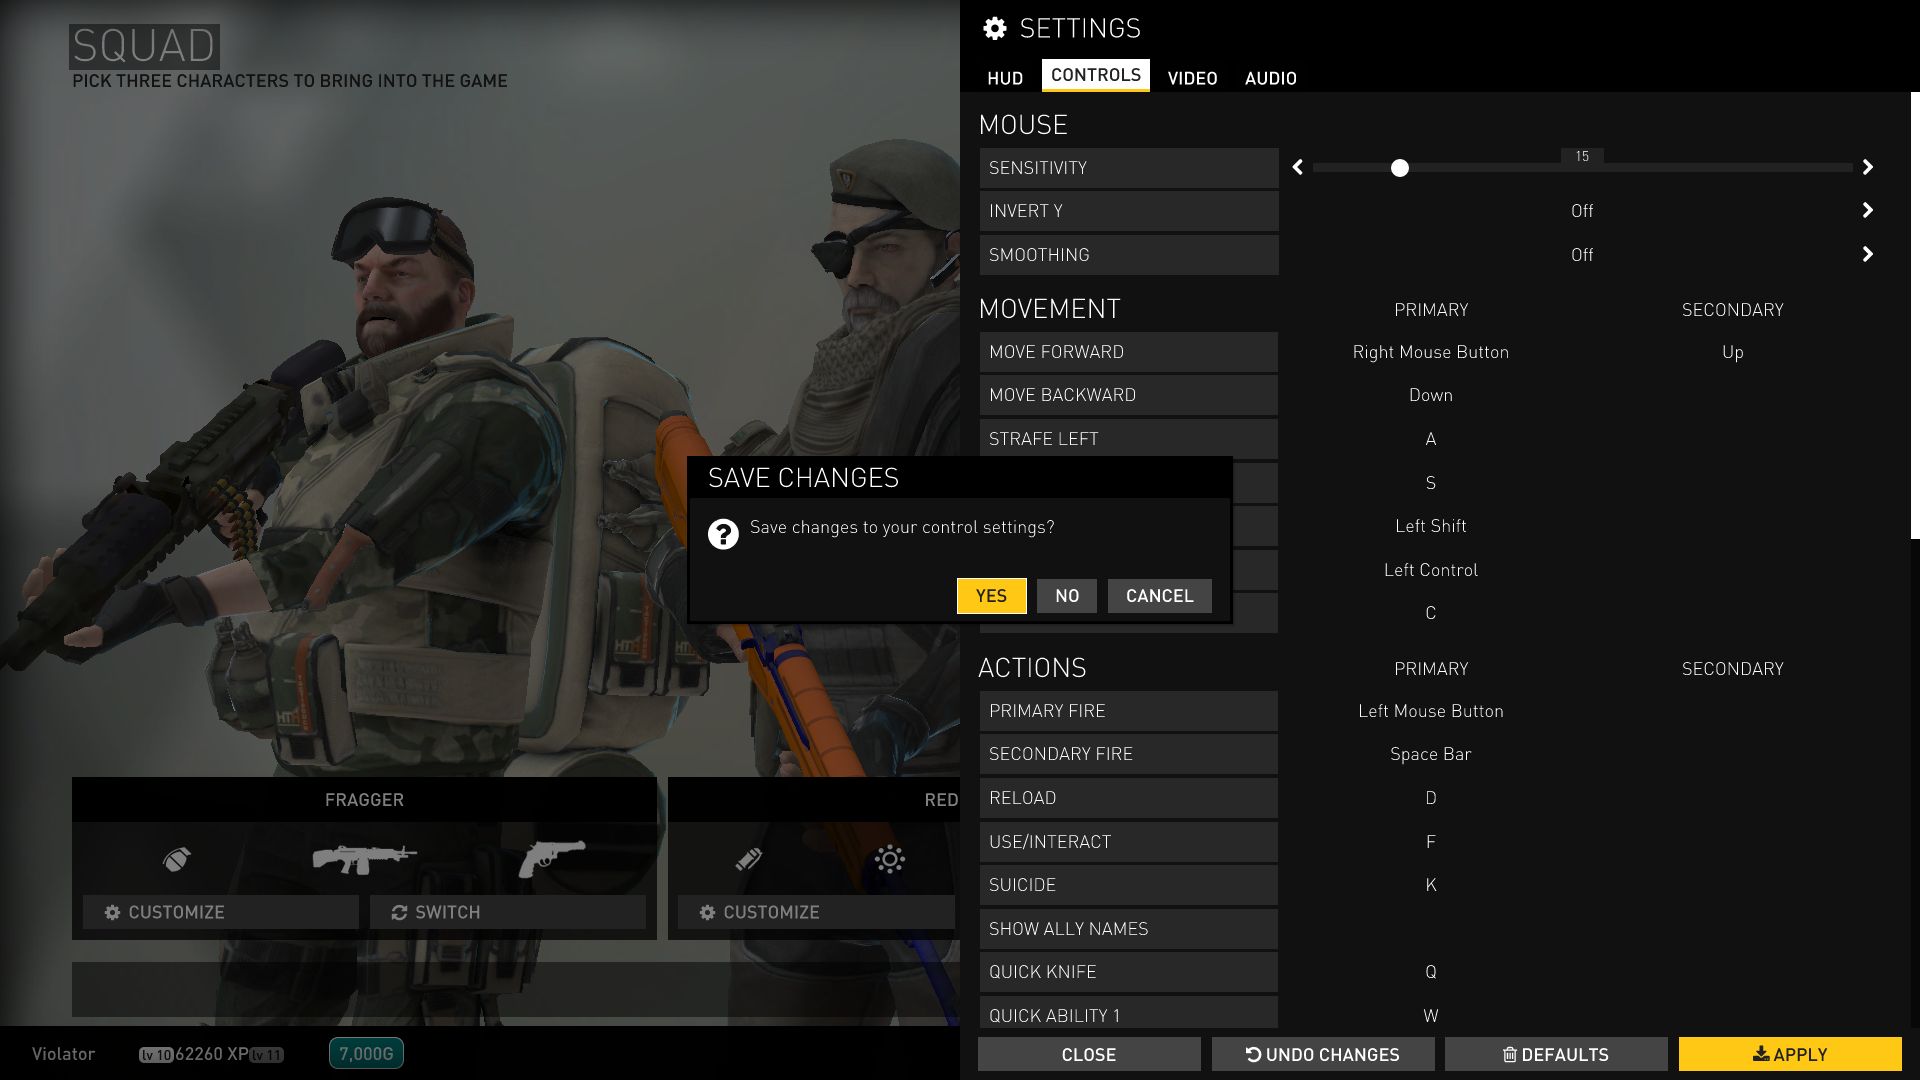This screenshot has width=1920, height=1080.
Task: Click the Fragger grenade ability icon
Action: tap(176, 859)
